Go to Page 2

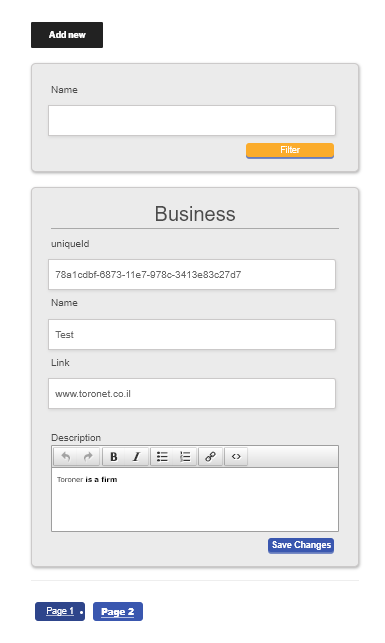[x=118, y=611]
